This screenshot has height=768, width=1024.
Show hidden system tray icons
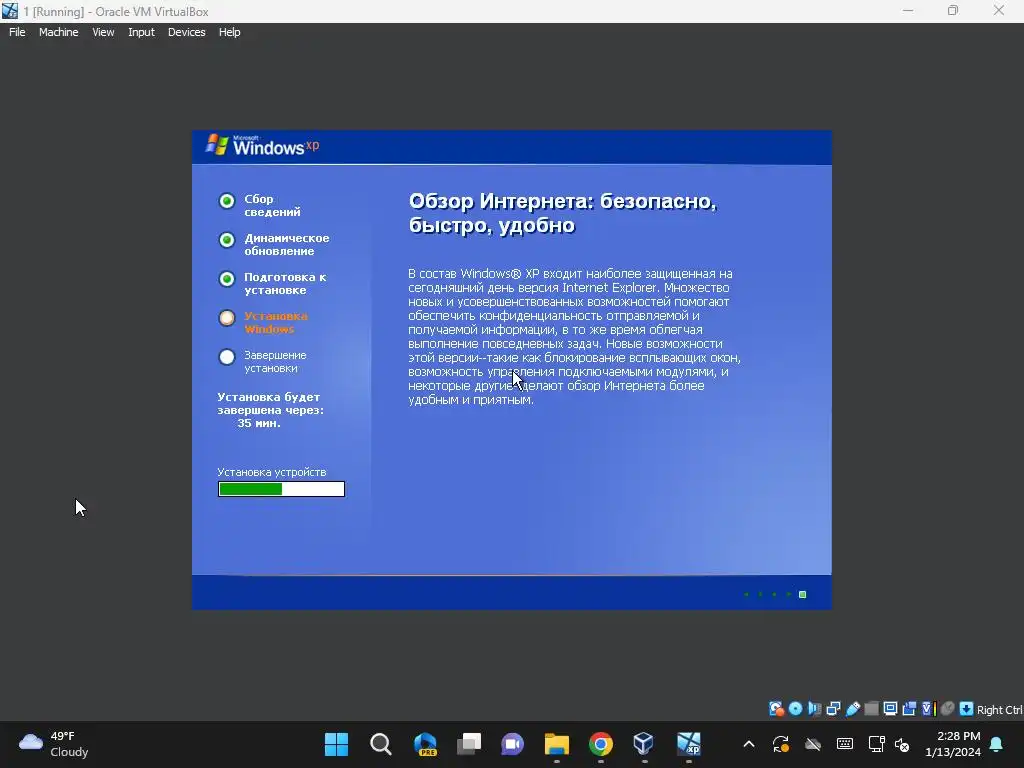749,744
